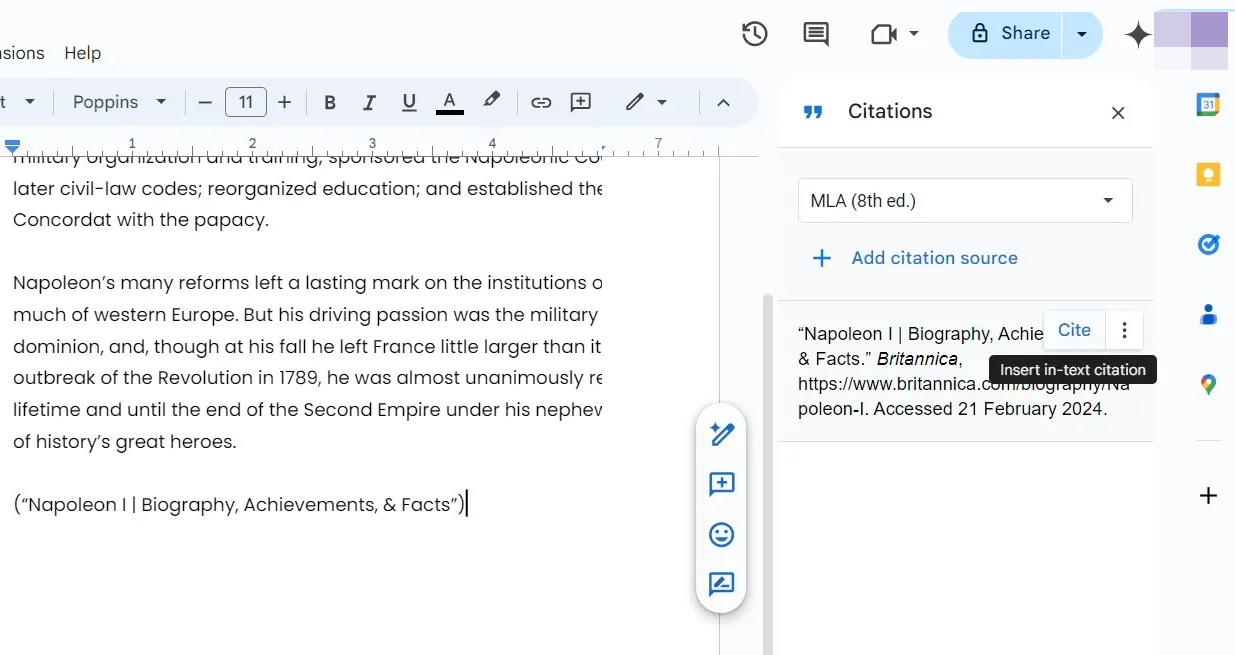Open the text color picker
Screen dimensions: 1235x655
click(450, 102)
